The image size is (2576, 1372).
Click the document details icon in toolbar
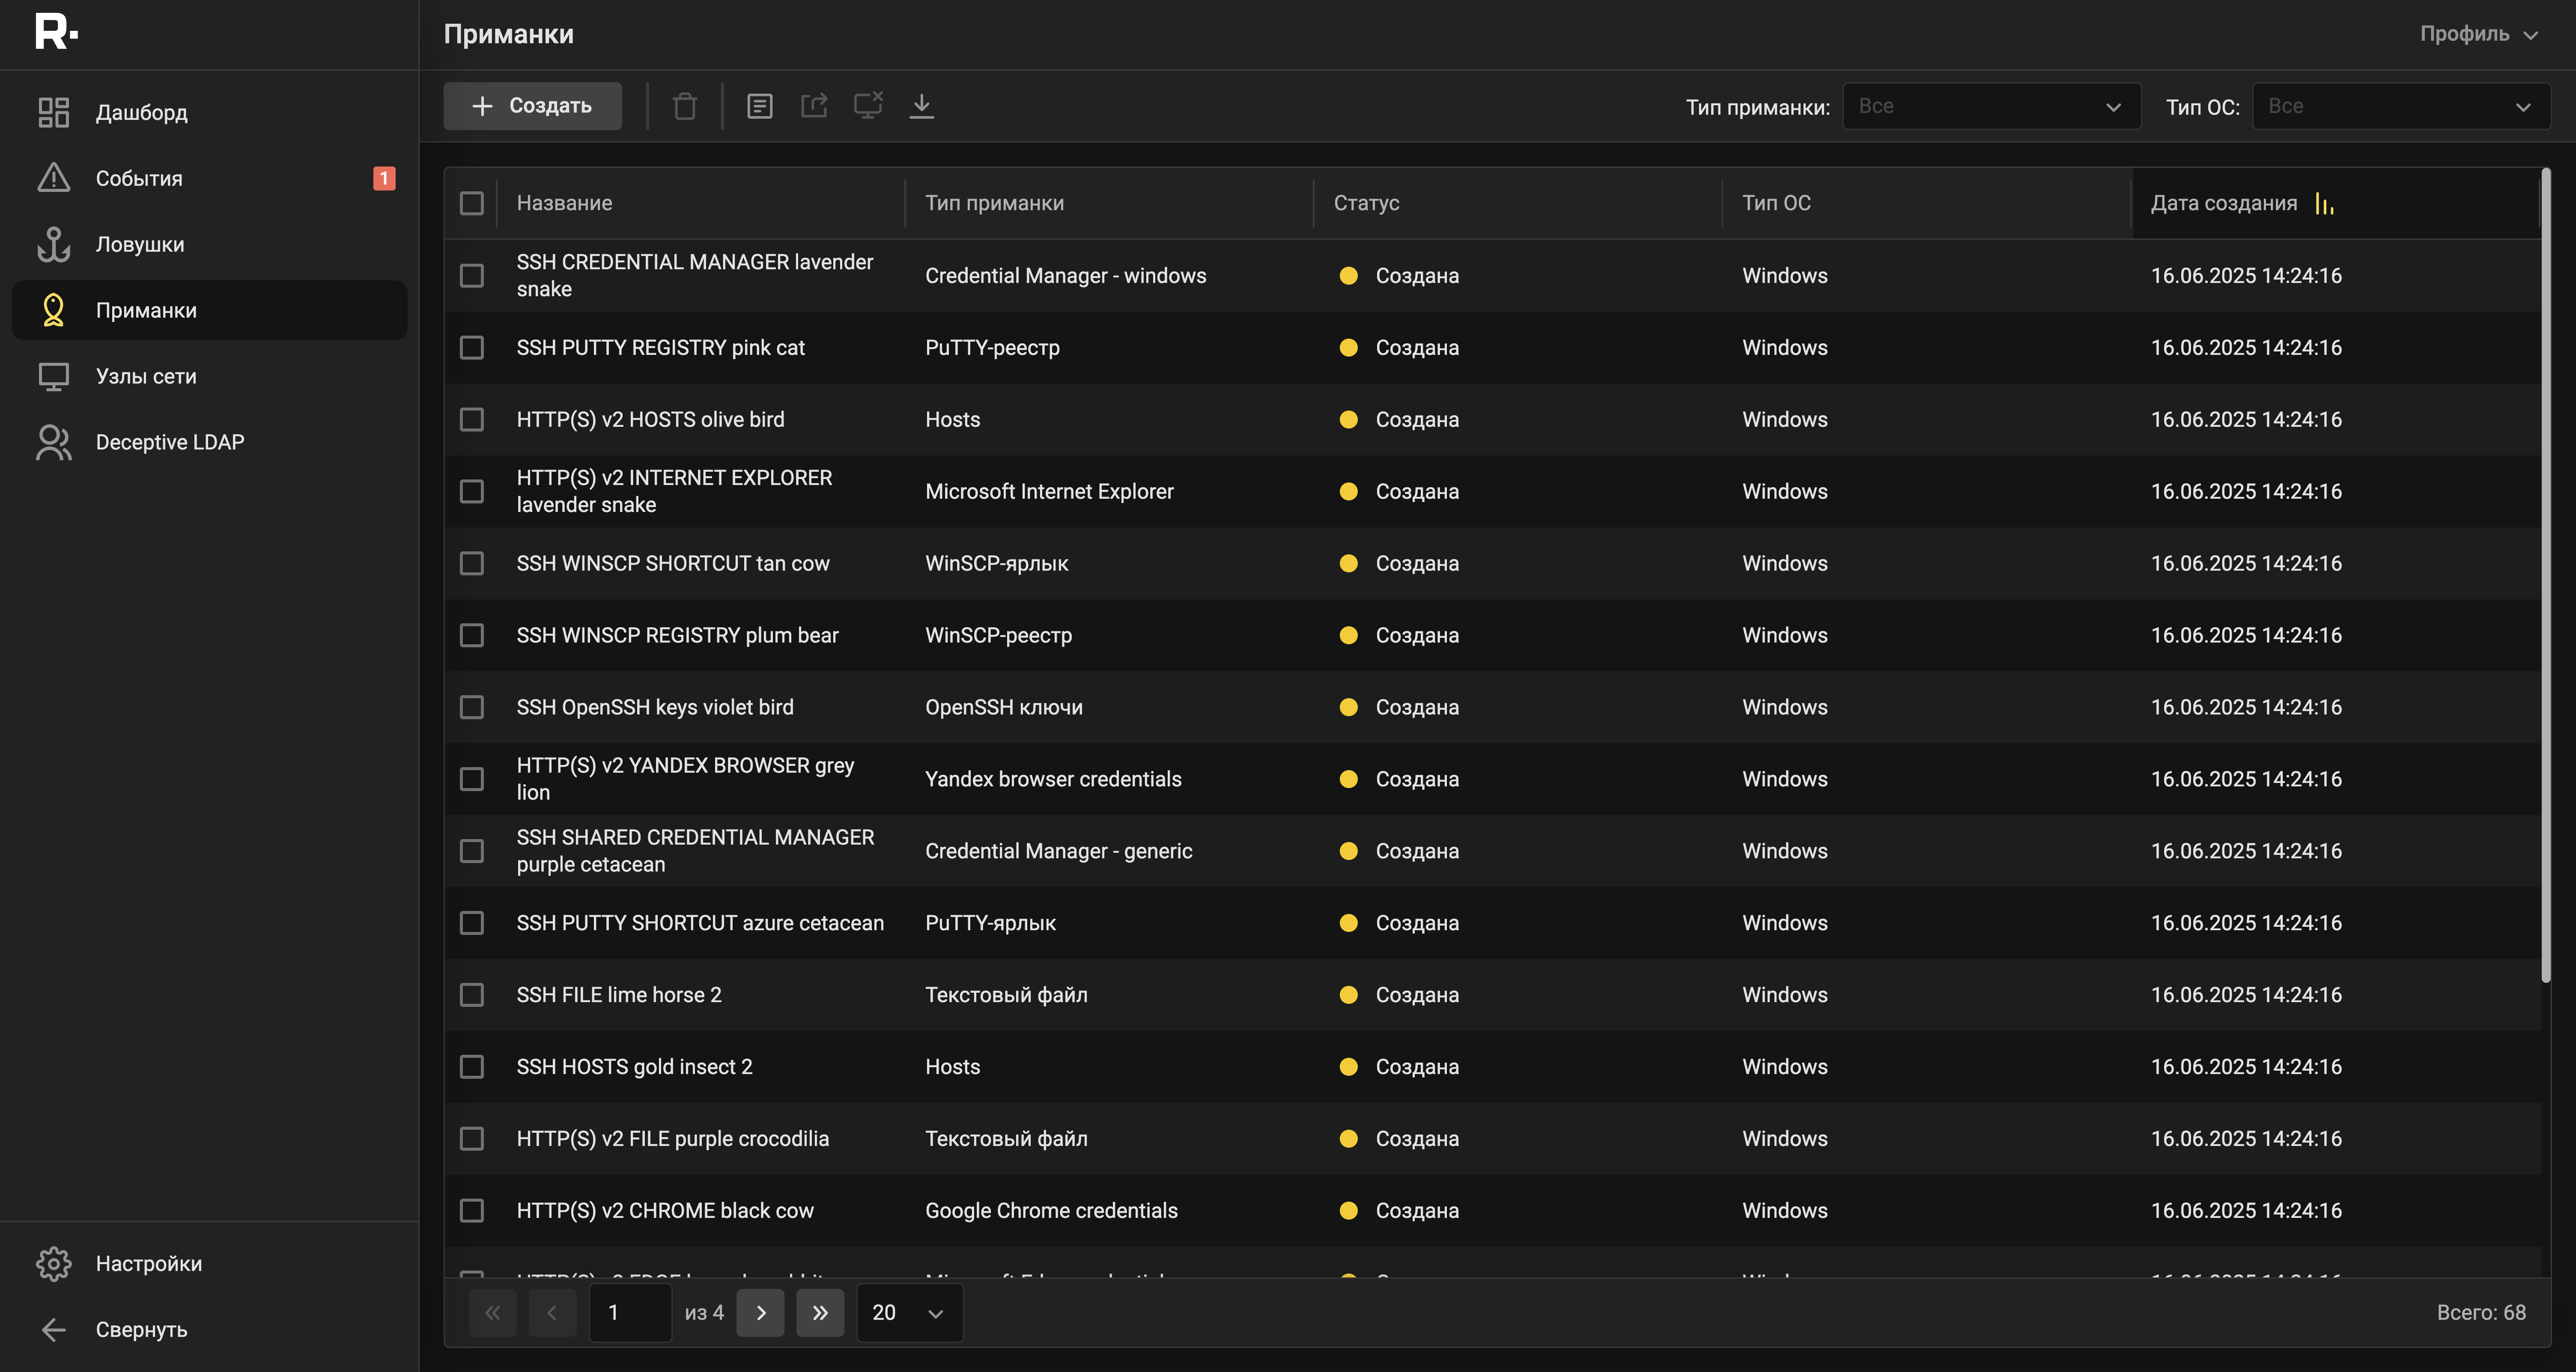point(759,106)
